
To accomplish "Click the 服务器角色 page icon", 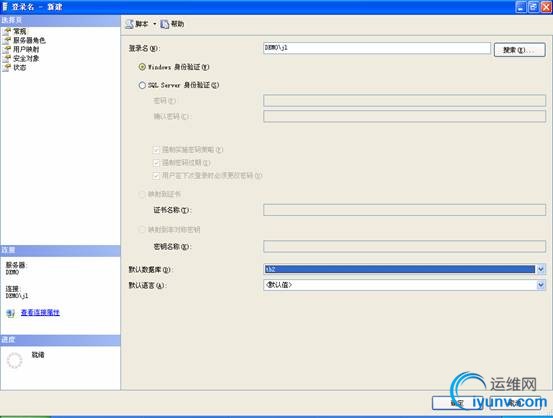I will click(7, 40).
